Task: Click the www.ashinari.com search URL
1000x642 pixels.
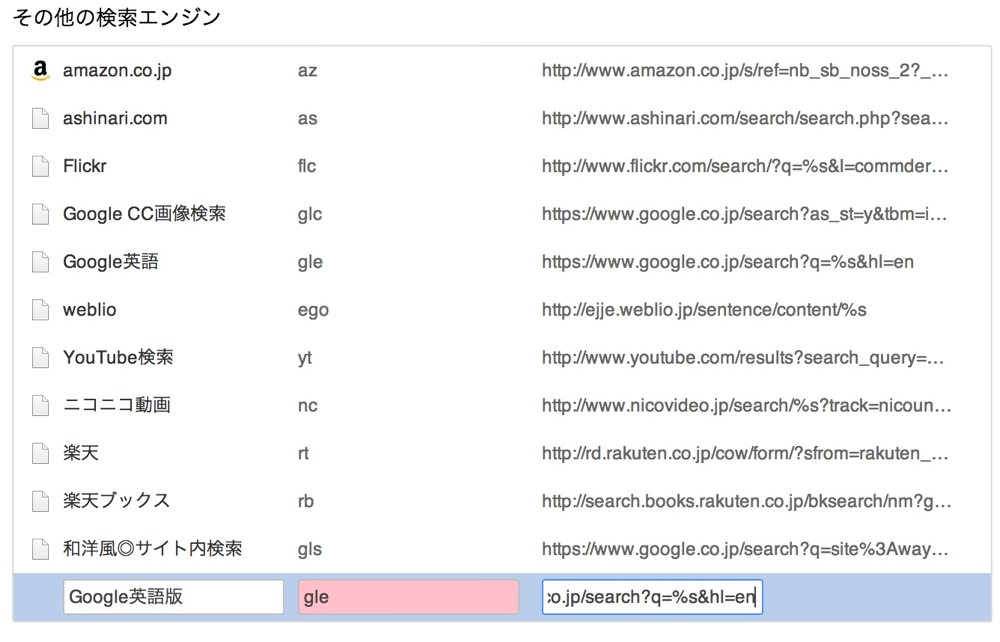Action: point(745,119)
